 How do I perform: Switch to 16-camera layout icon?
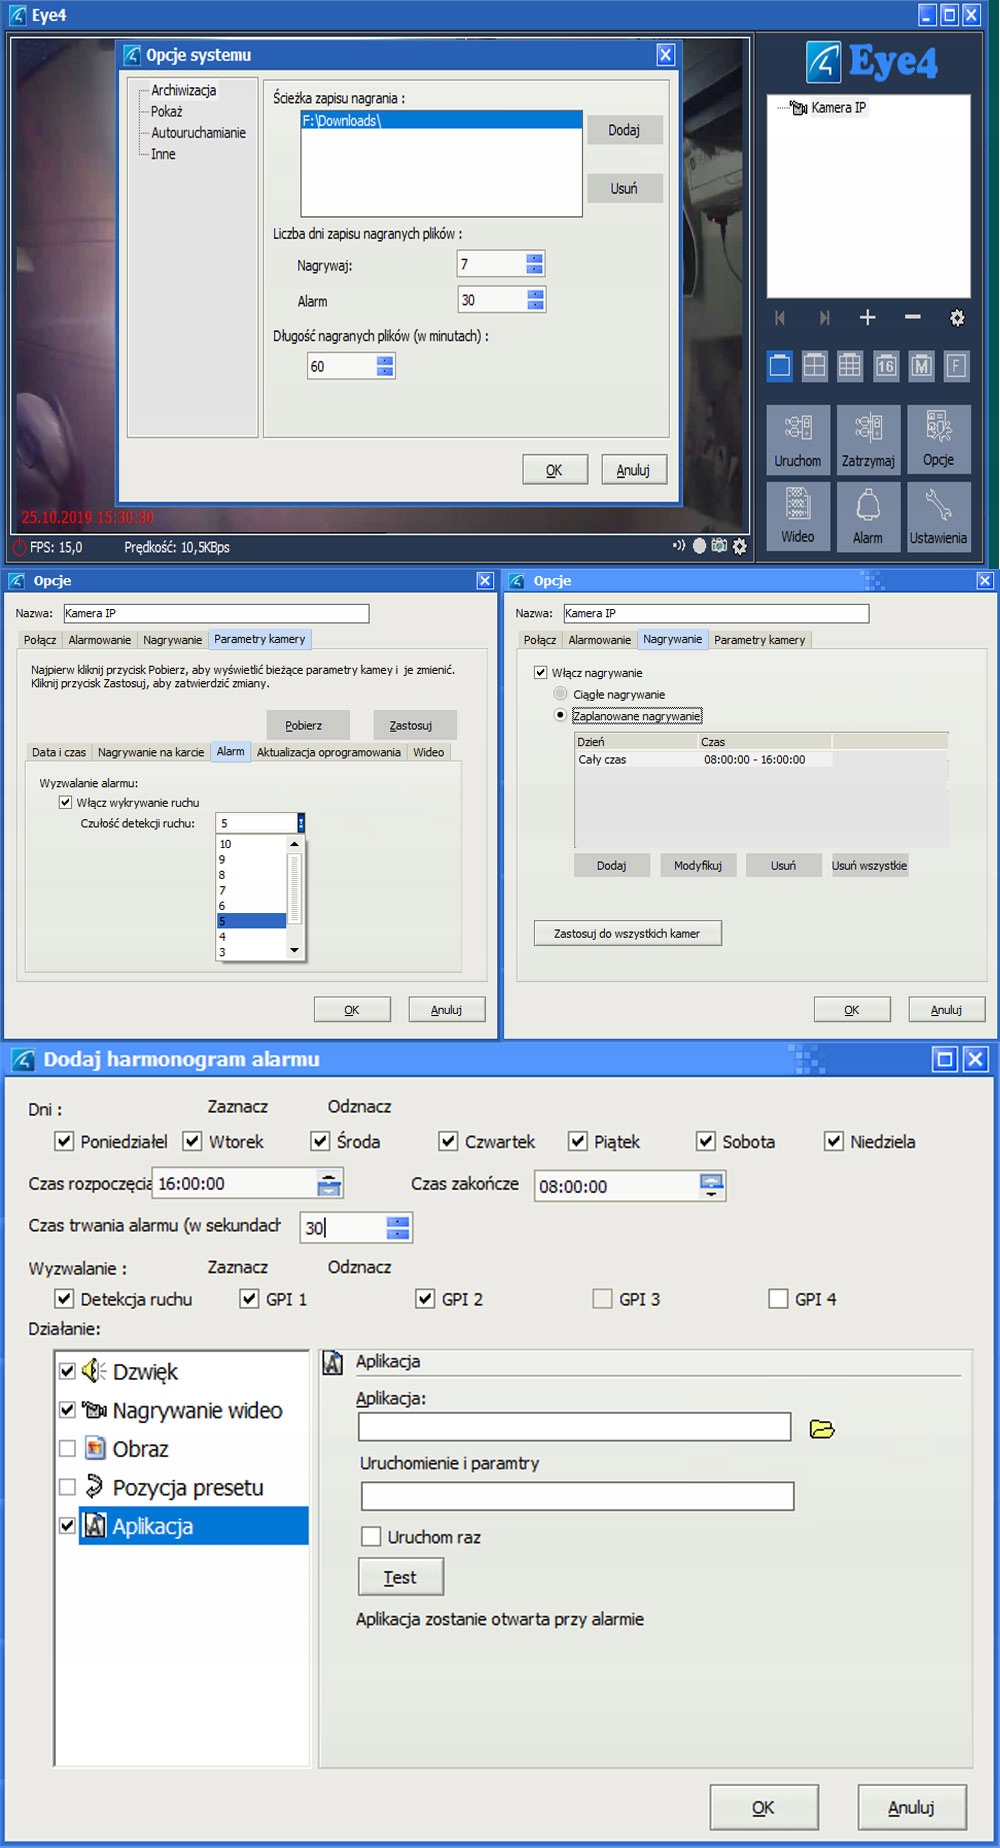point(886,366)
